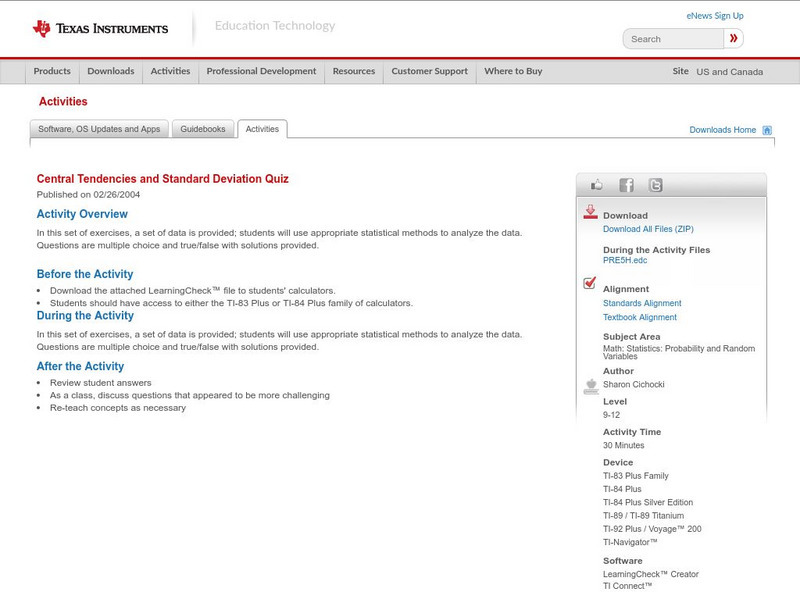Click 'TI-84 Plus Silver Edition' device entry

(648, 502)
